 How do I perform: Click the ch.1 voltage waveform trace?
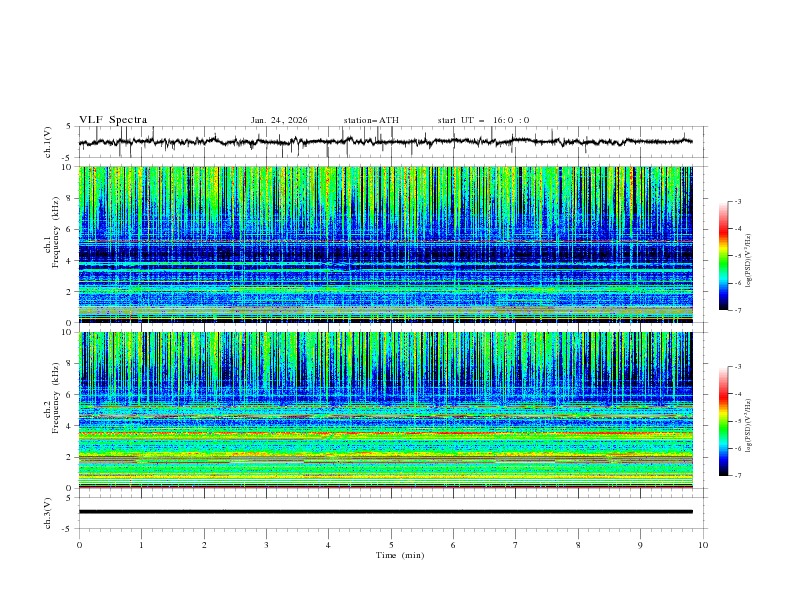385,141
